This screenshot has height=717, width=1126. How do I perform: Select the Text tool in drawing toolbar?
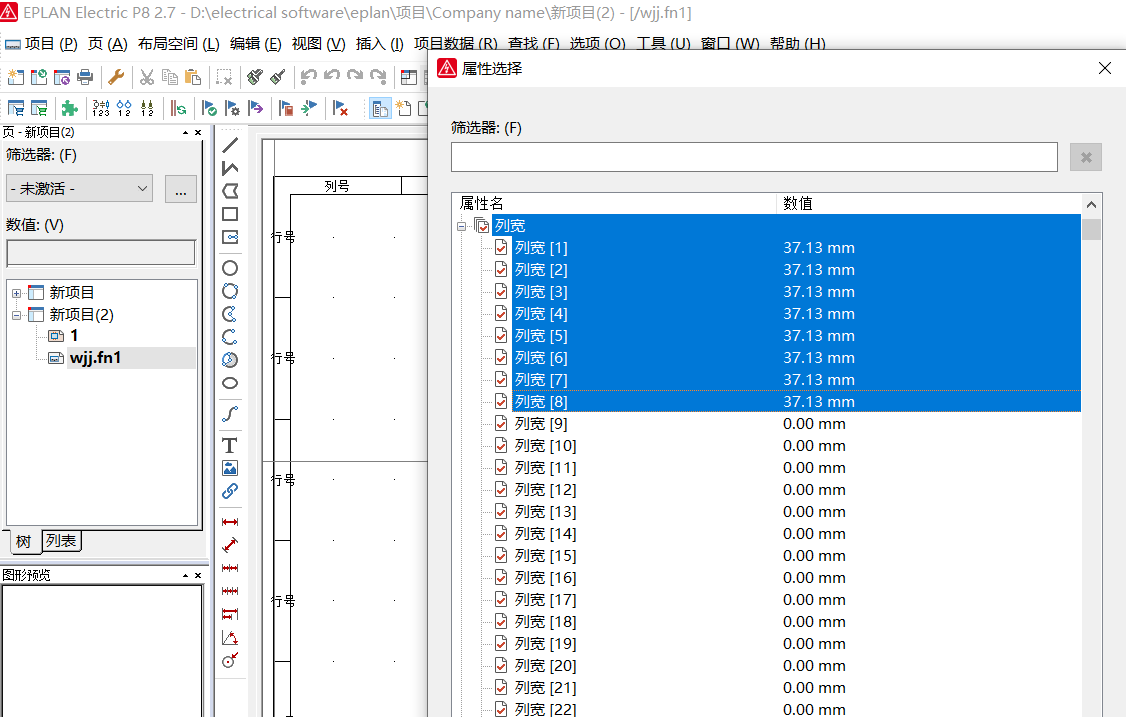(x=229, y=445)
